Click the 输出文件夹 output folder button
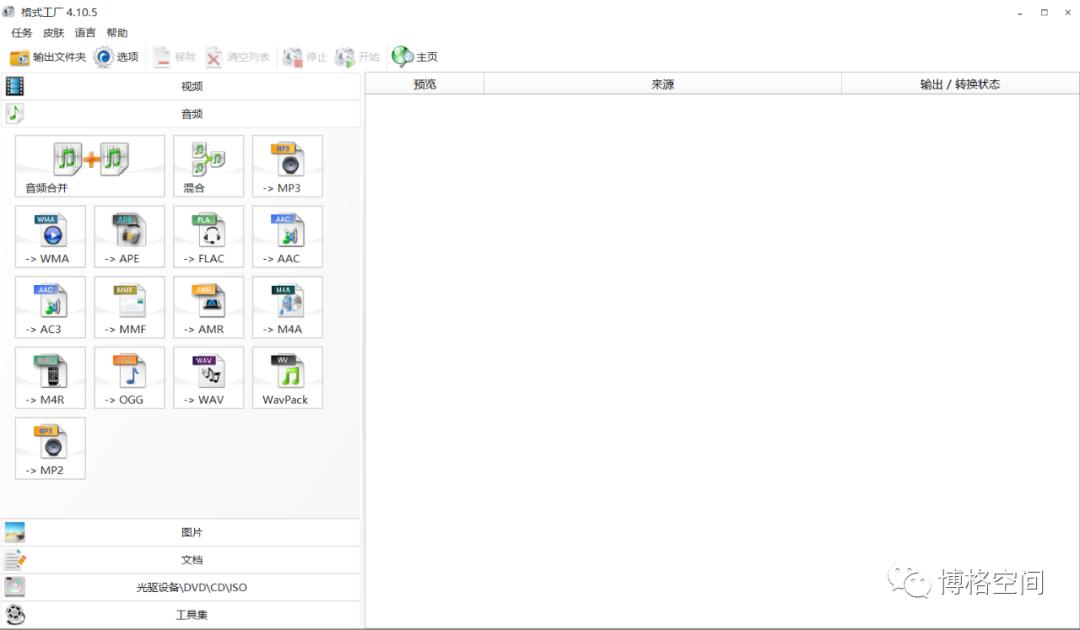1080x630 pixels. tap(48, 57)
